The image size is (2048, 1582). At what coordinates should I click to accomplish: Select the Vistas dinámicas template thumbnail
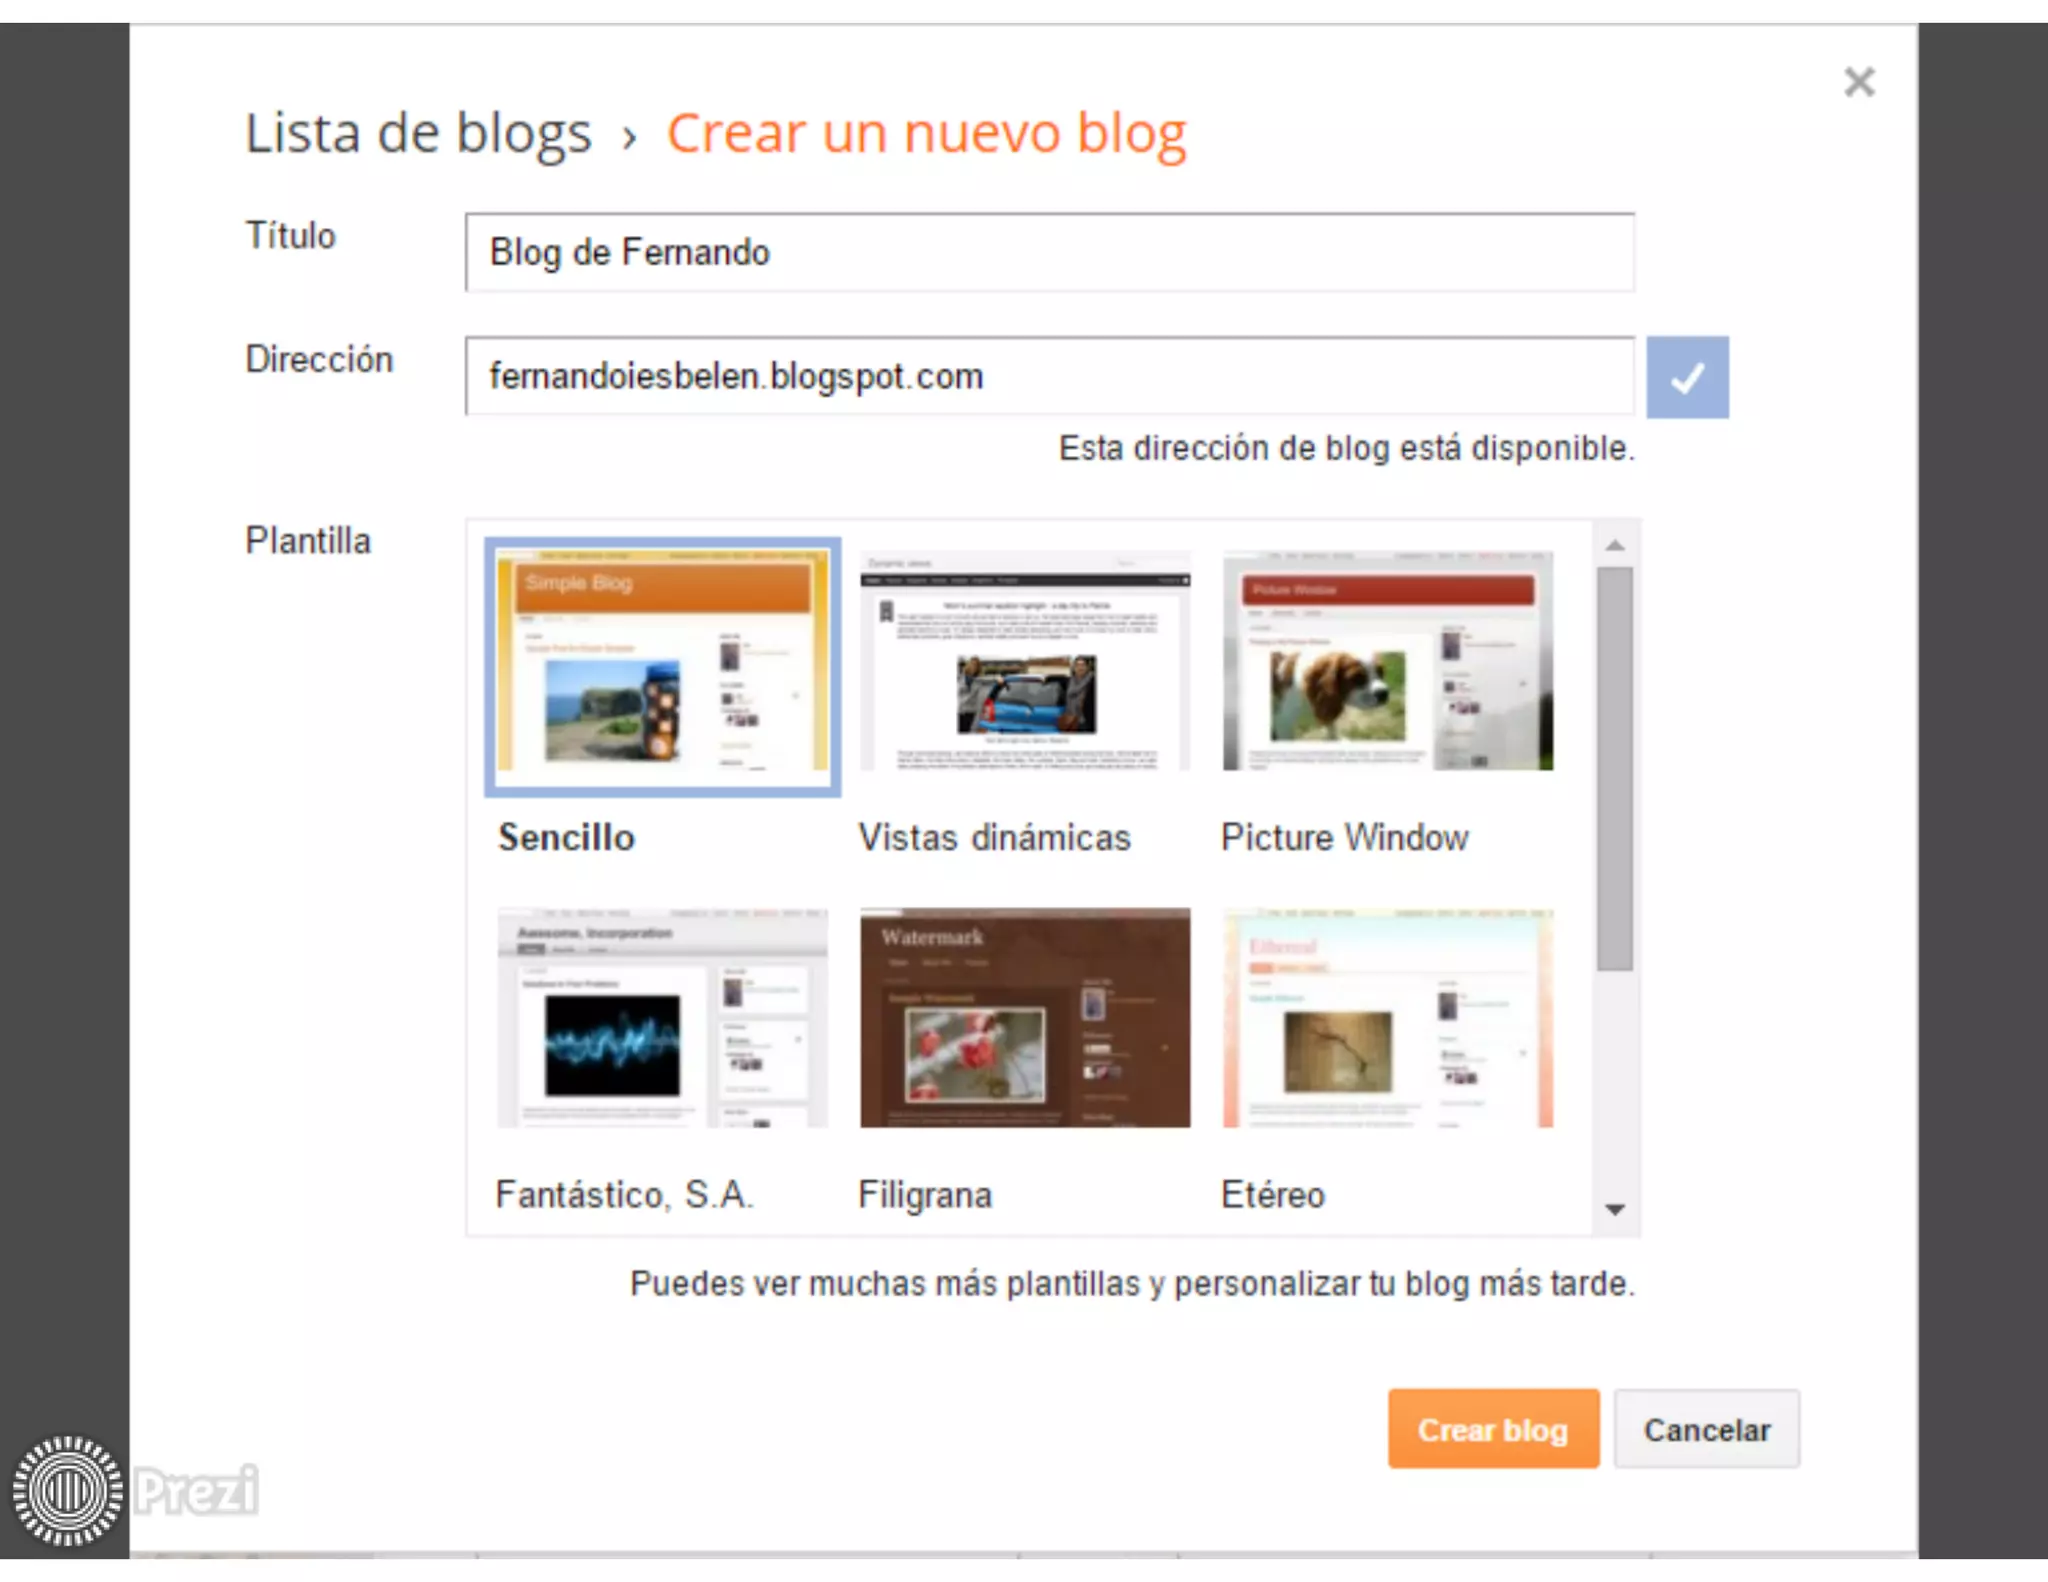tap(1025, 660)
